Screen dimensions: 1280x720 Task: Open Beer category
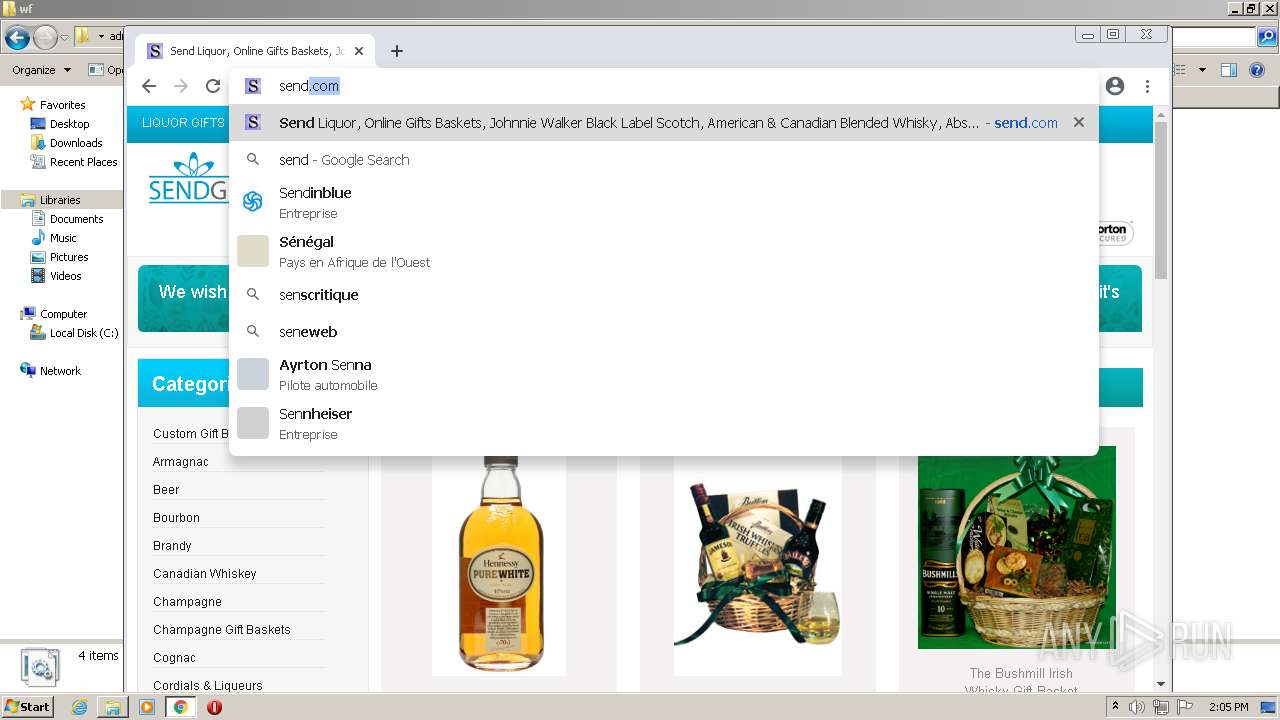coord(166,490)
